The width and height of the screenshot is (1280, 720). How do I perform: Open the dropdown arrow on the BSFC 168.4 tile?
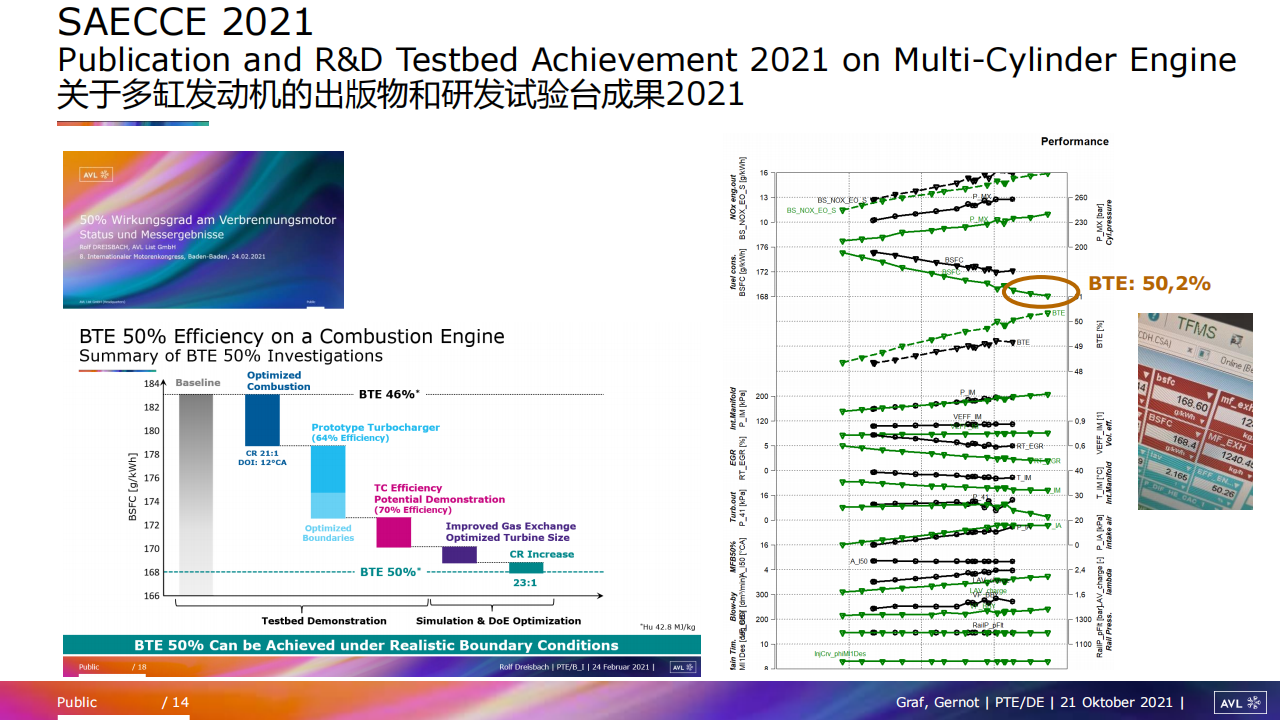tap(1198, 434)
